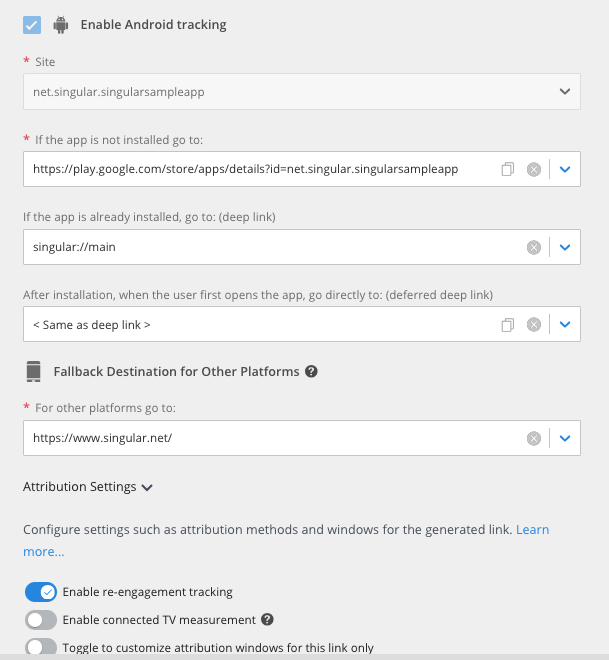
Task: Open the Site dropdown
Action: (302, 92)
